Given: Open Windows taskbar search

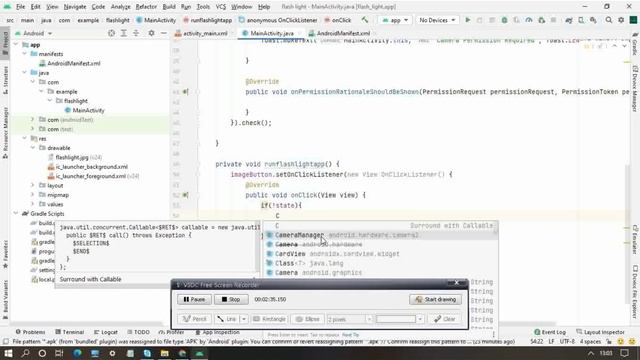Looking at the screenshot, I should point(25,353).
